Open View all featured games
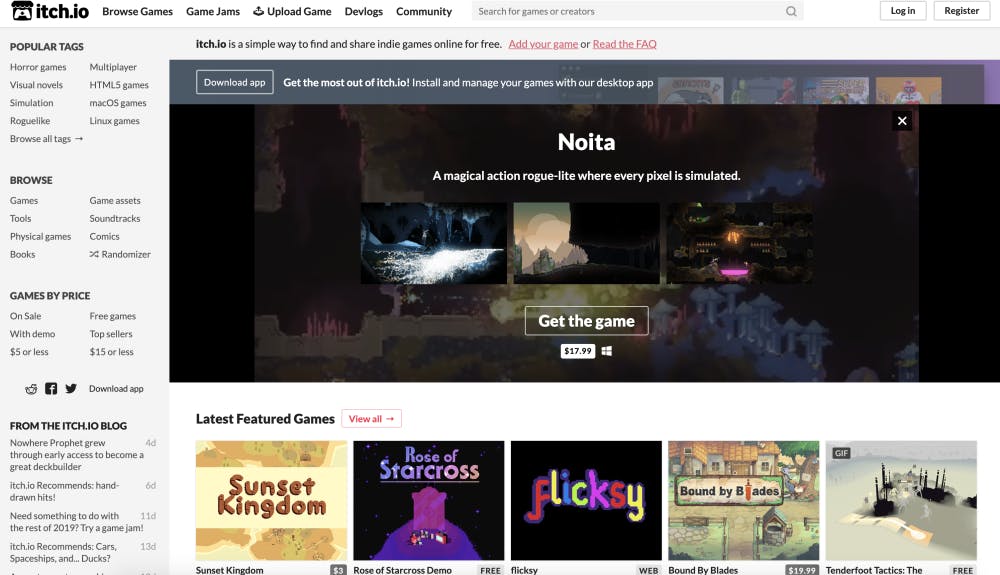 pyautogui.click(x=371, y=419)
